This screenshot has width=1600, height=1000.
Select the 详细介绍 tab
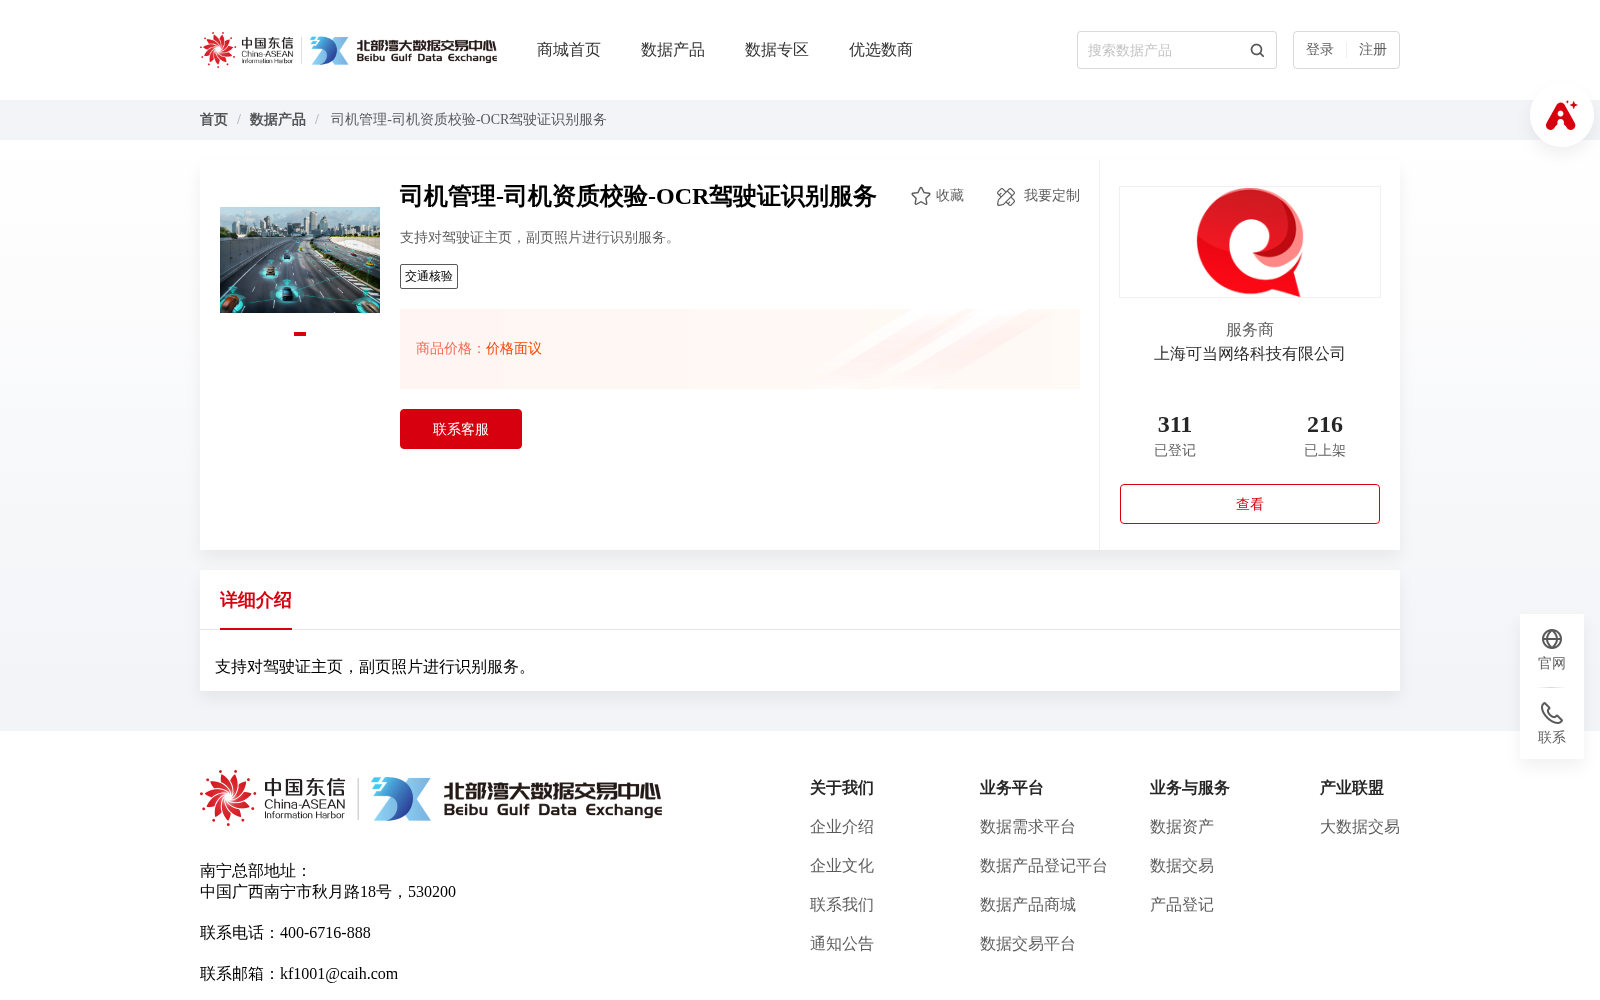[x=256, y=600]
